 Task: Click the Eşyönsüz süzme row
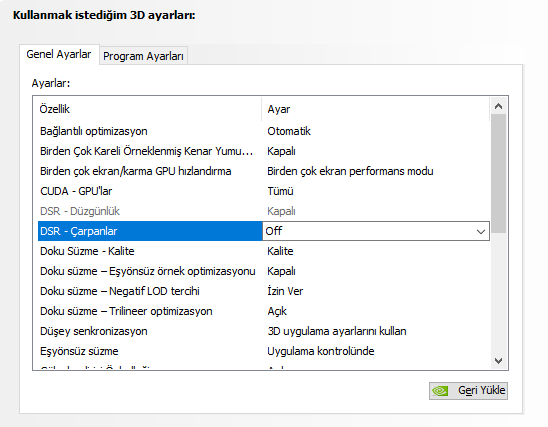(264, 351)
